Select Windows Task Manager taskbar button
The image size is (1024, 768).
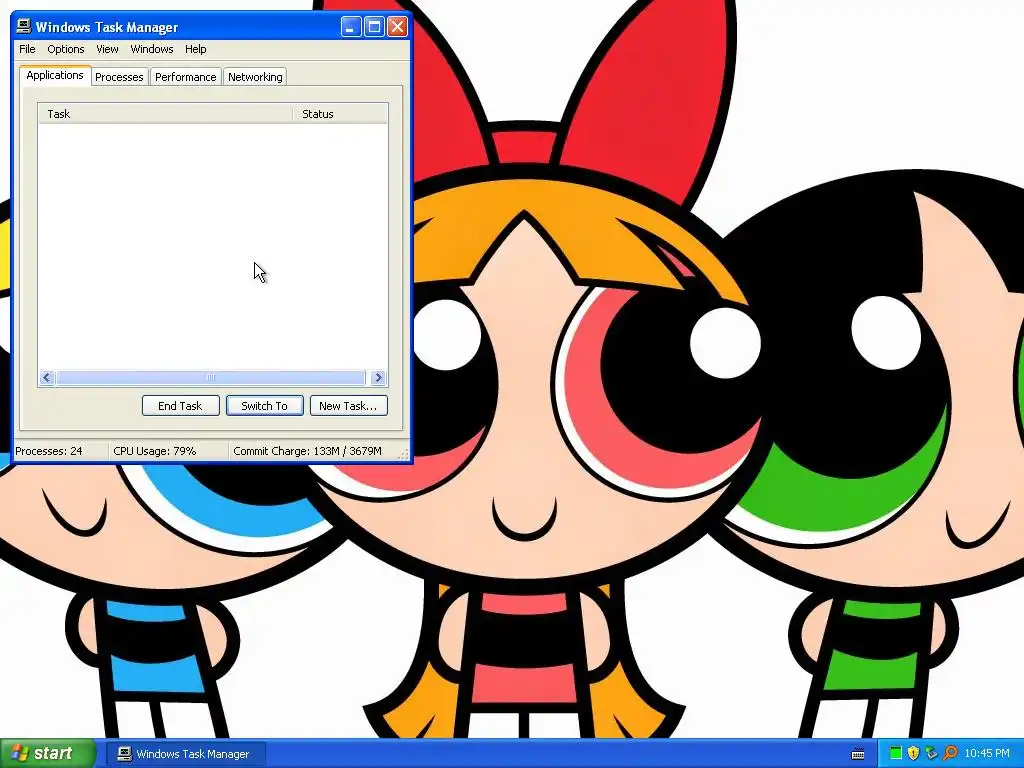coord(186,754)
